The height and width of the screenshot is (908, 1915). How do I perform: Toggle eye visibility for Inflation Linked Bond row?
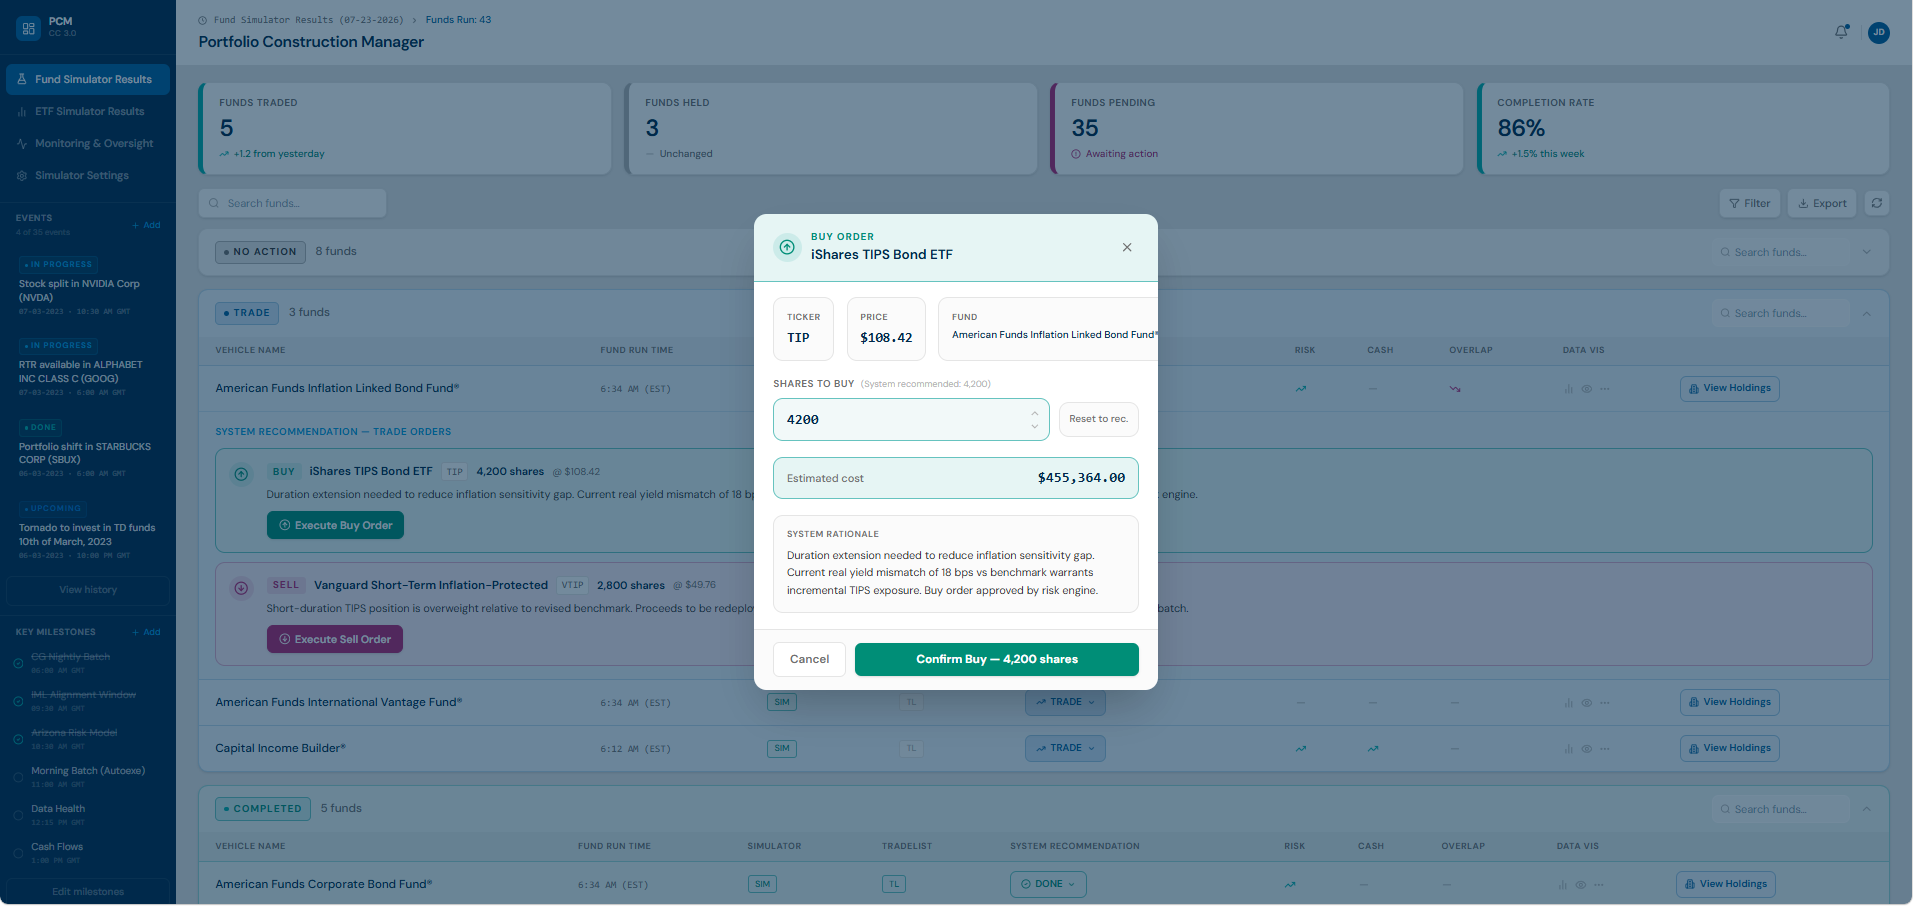[1586, 390]
